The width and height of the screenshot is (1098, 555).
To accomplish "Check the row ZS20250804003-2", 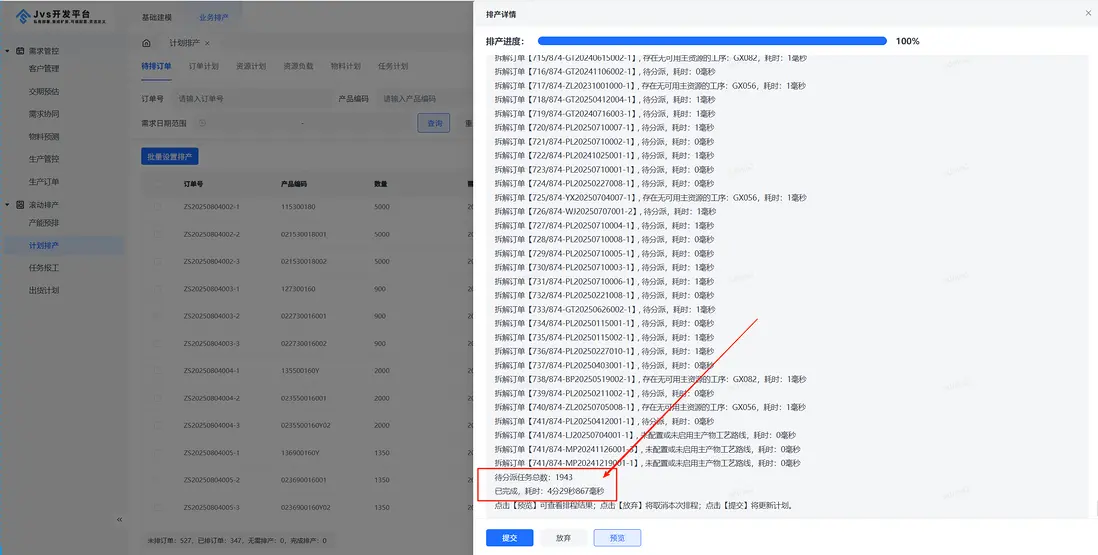I will pos(157,316).
